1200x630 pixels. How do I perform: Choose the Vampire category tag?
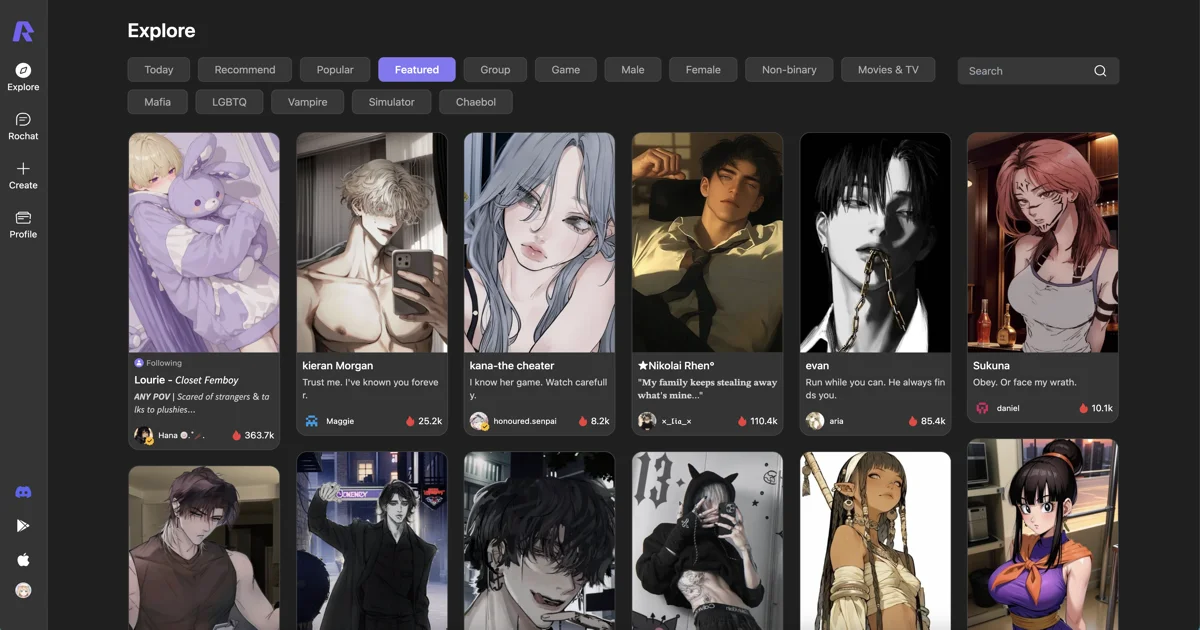coord(308,102)
